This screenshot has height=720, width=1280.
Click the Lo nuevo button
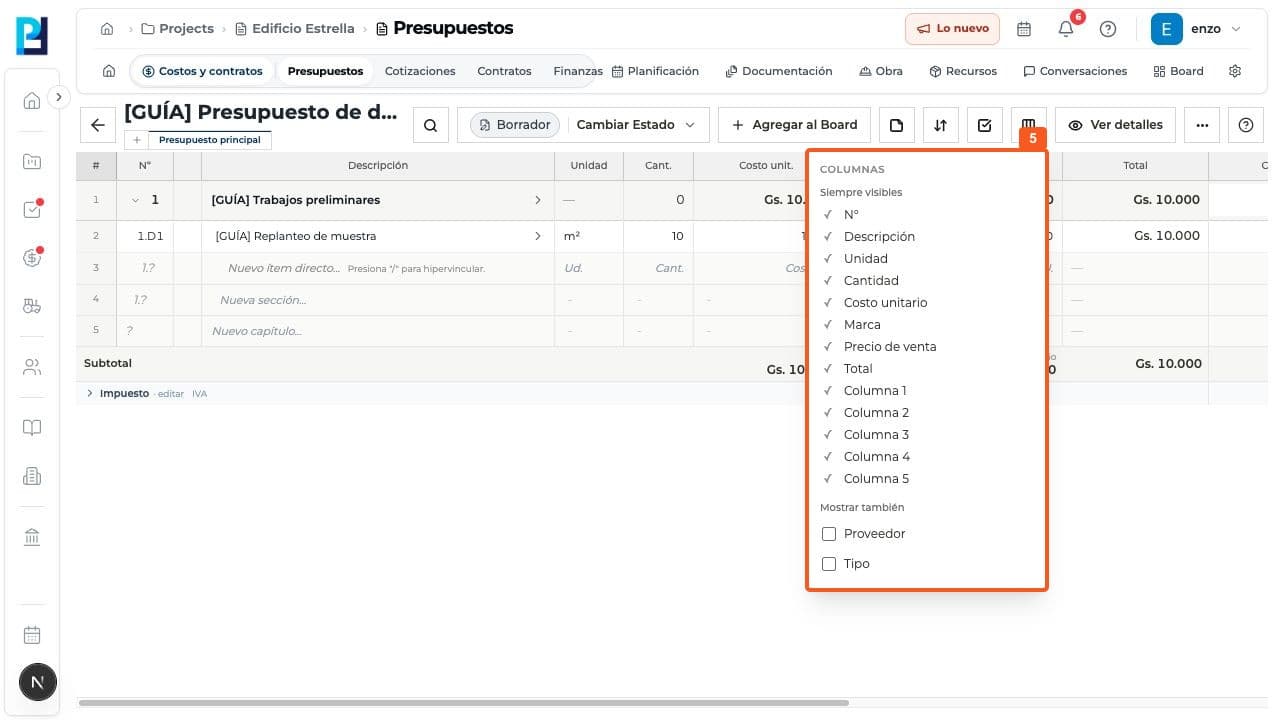point(952,29)
